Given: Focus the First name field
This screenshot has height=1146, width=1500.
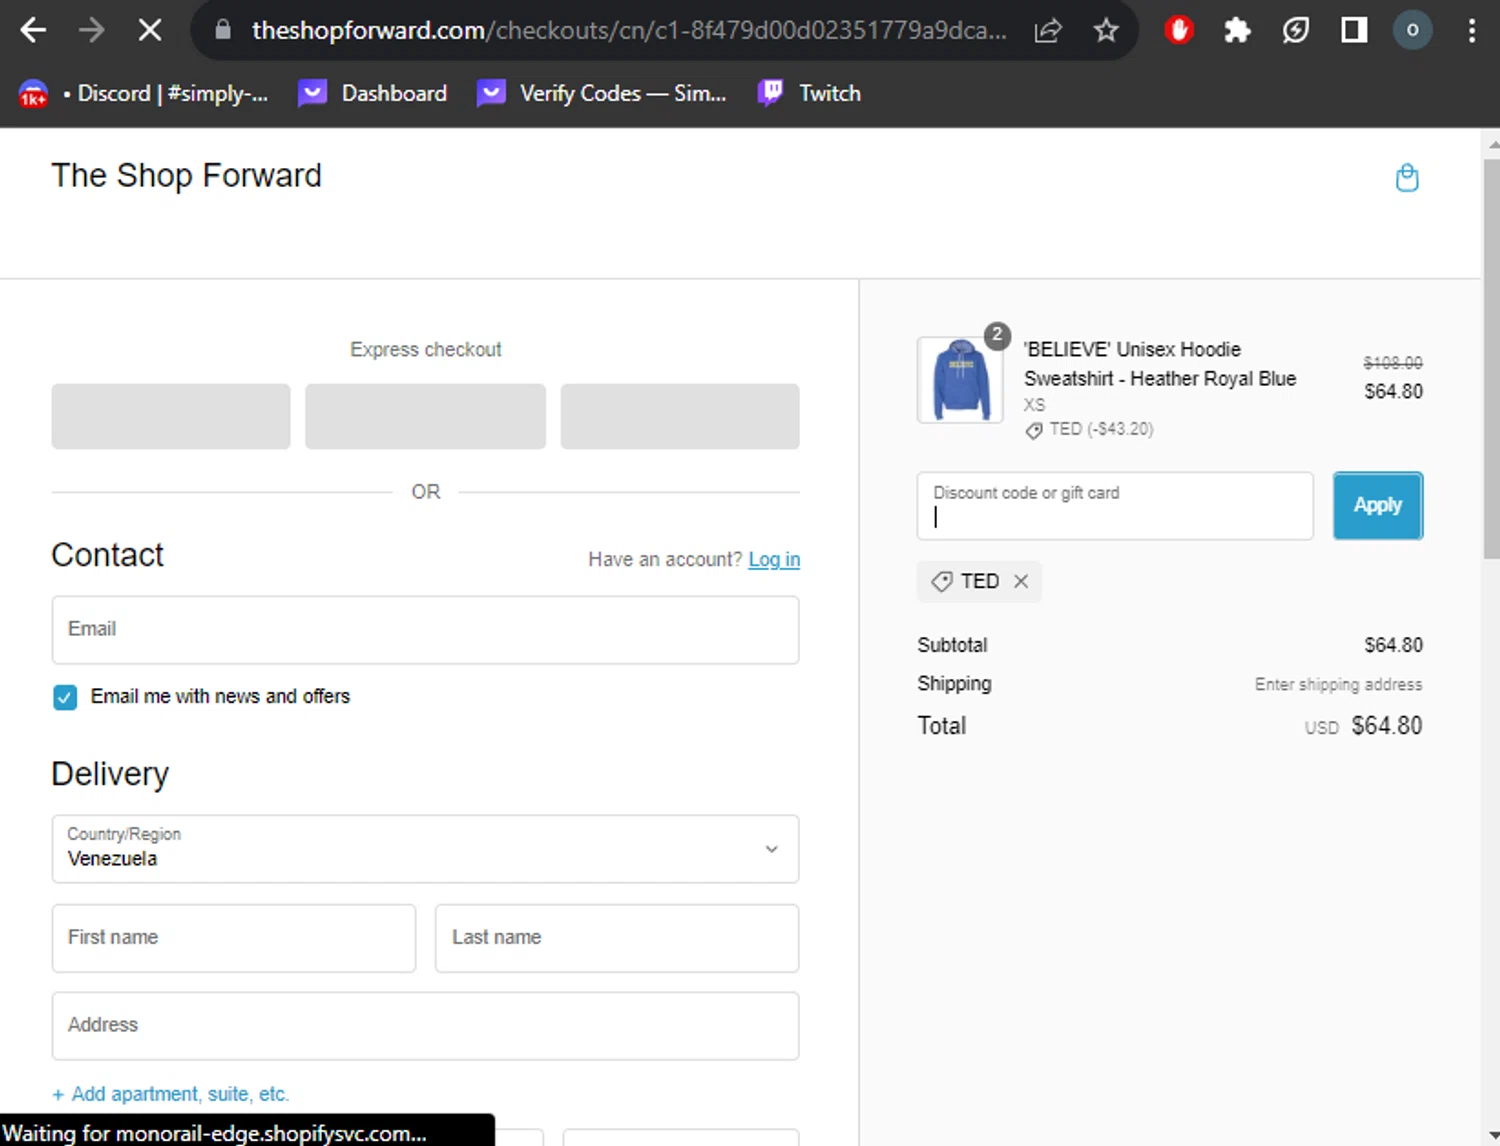Looking at the screenshot, I should (234, 938).
